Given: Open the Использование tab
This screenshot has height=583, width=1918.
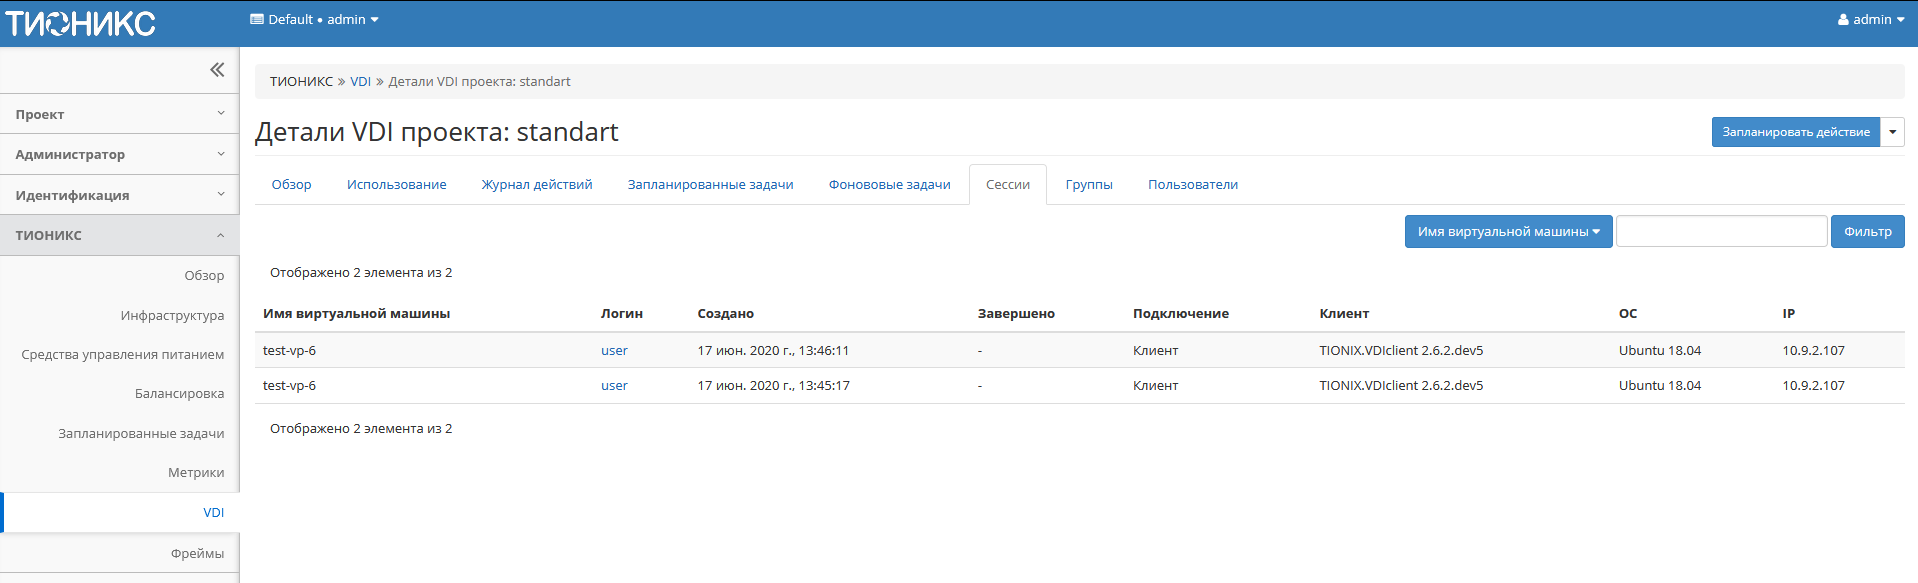Looking at the screenshot, I should click(396, 185).
